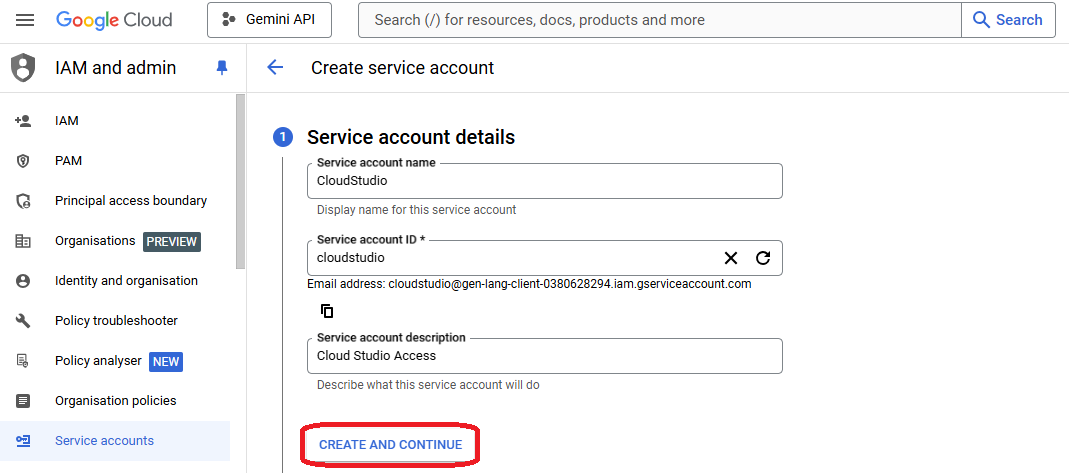Click the IAM and admin shield icon
This screenshot has height=473, width=1069.
23,68
